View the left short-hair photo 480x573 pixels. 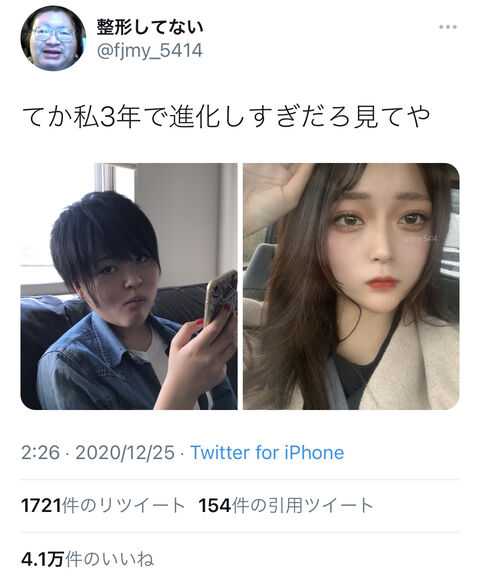pyautogui.click(x=129, y=286)
